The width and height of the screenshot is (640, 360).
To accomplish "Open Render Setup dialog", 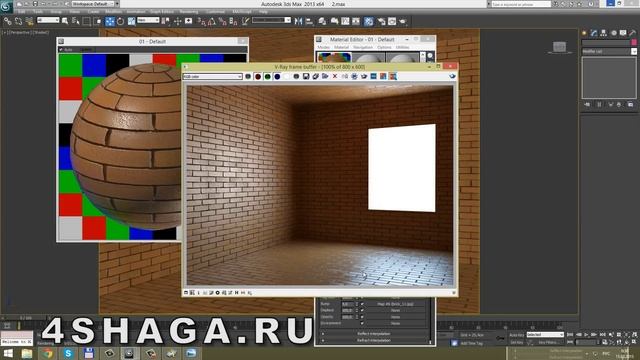I will 382,21.
